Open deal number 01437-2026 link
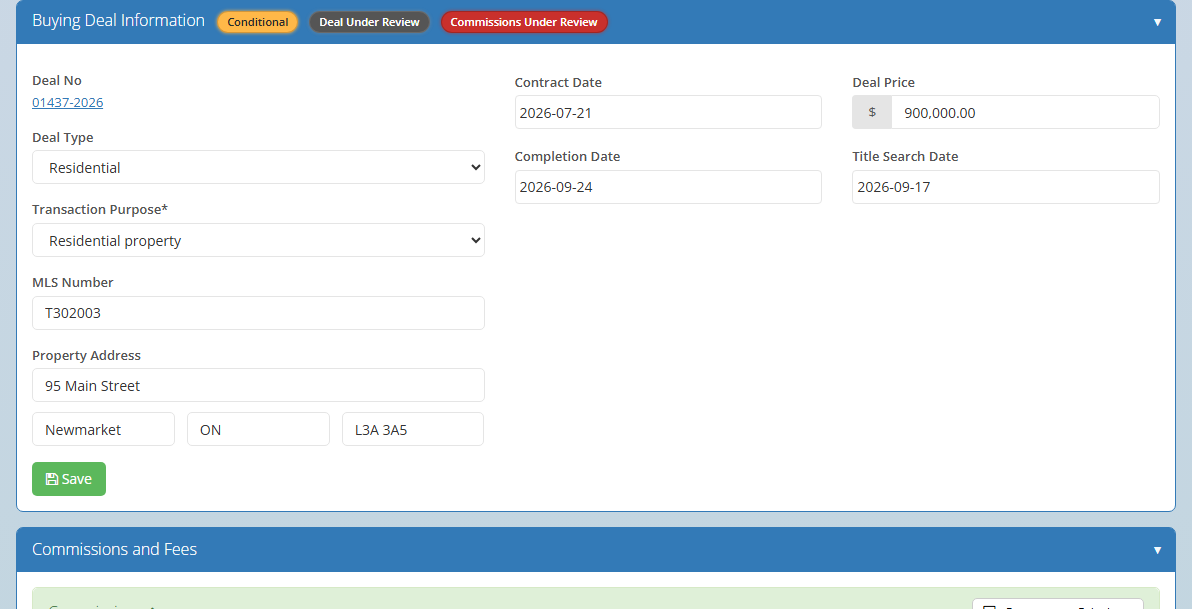Screen dimensions: 1192x609 [x=68, y=103]
